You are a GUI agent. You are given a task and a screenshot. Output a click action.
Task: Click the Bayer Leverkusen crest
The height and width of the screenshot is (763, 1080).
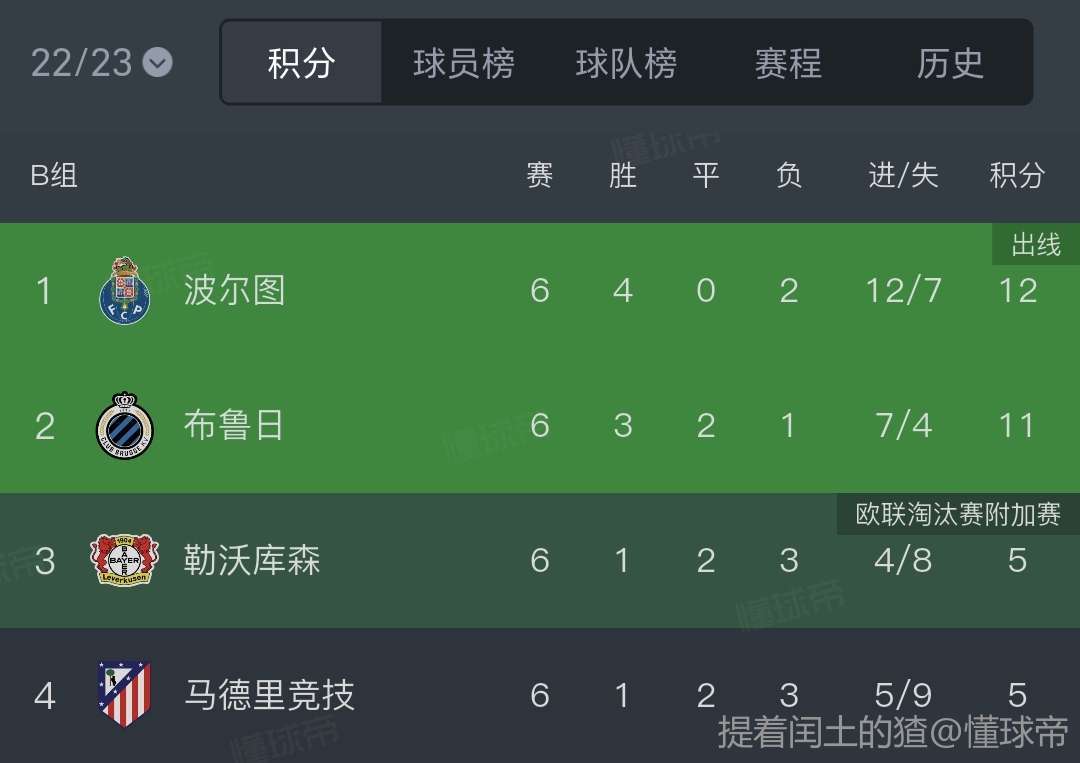[124, 560]
